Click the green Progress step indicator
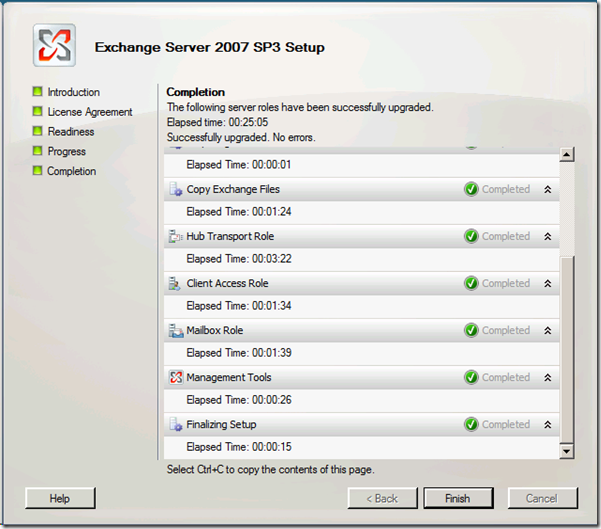The height and width of the screenshot is (529, 601). (x=38, y=151)
